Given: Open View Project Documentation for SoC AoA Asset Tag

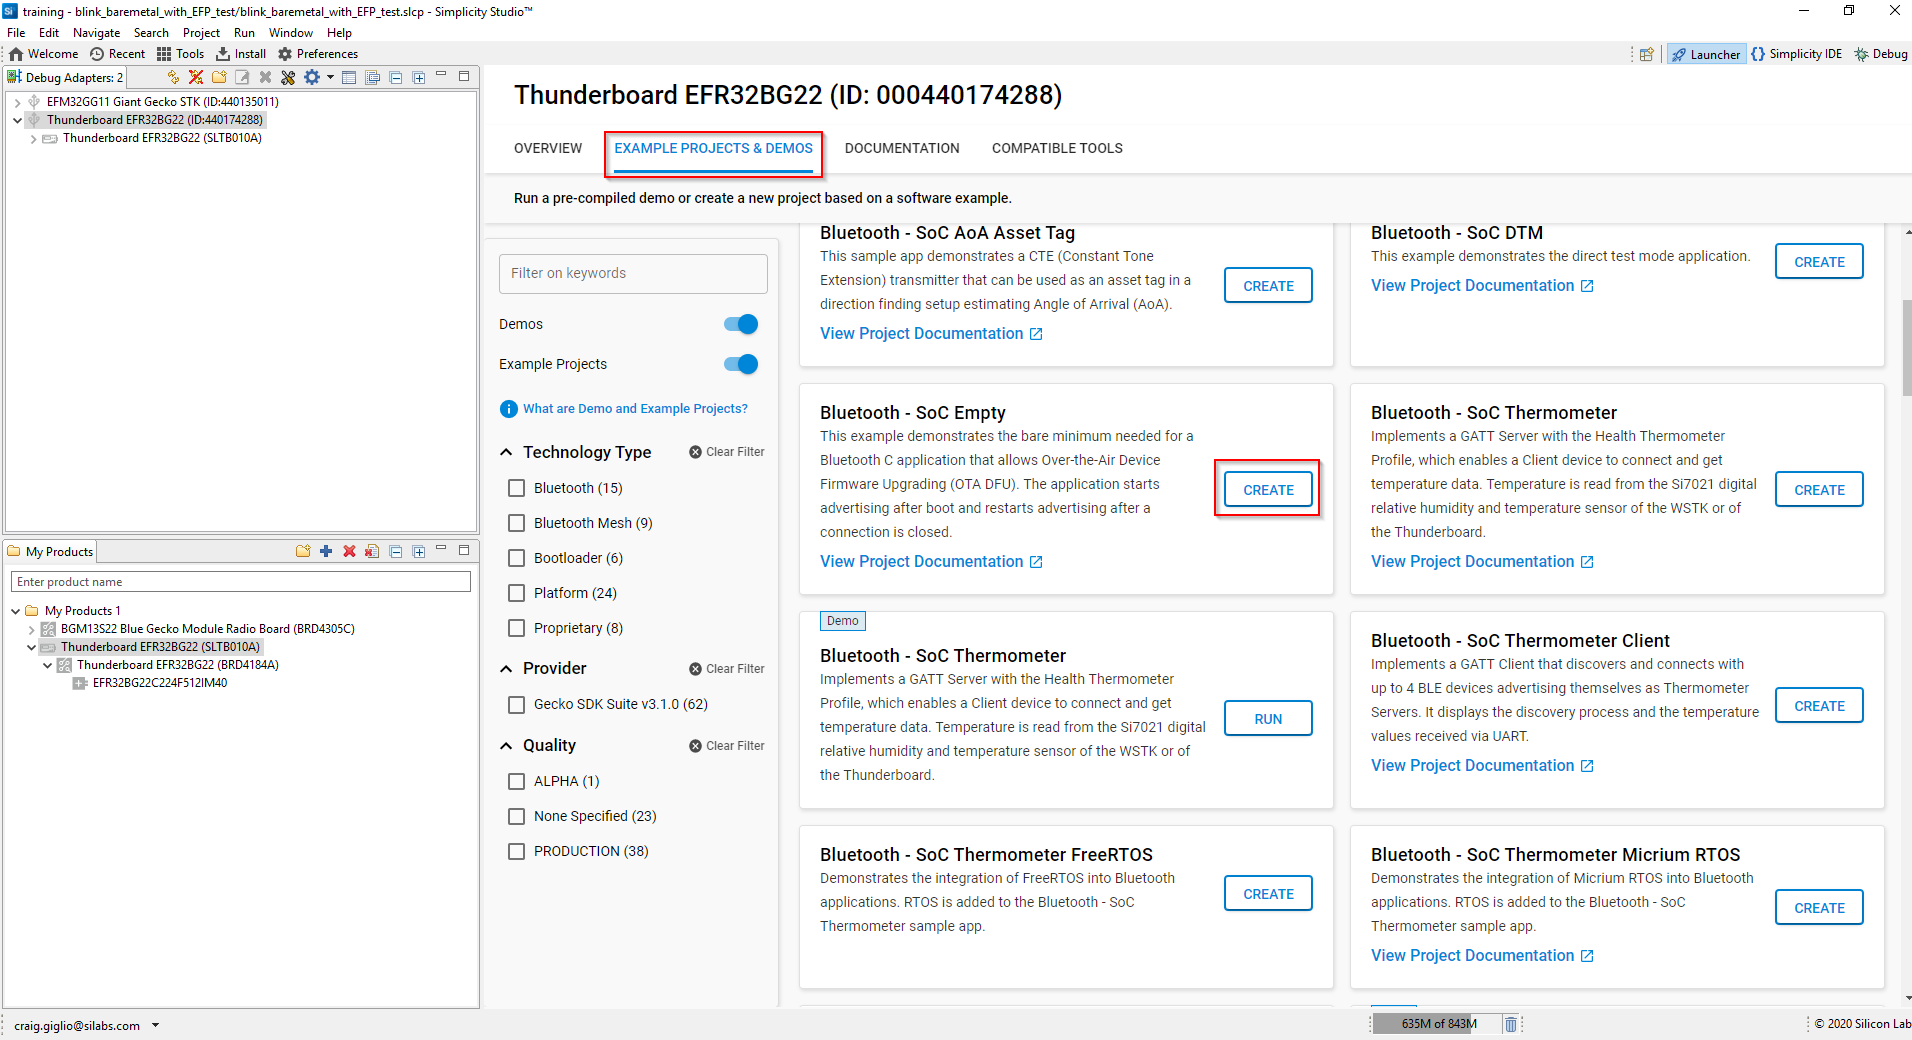Looking at the screenshot, I should point(931,334).
